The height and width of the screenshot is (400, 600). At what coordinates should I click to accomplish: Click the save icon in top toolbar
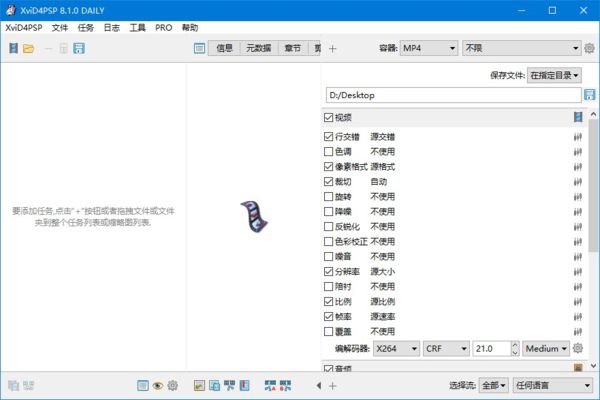[79, 48]
